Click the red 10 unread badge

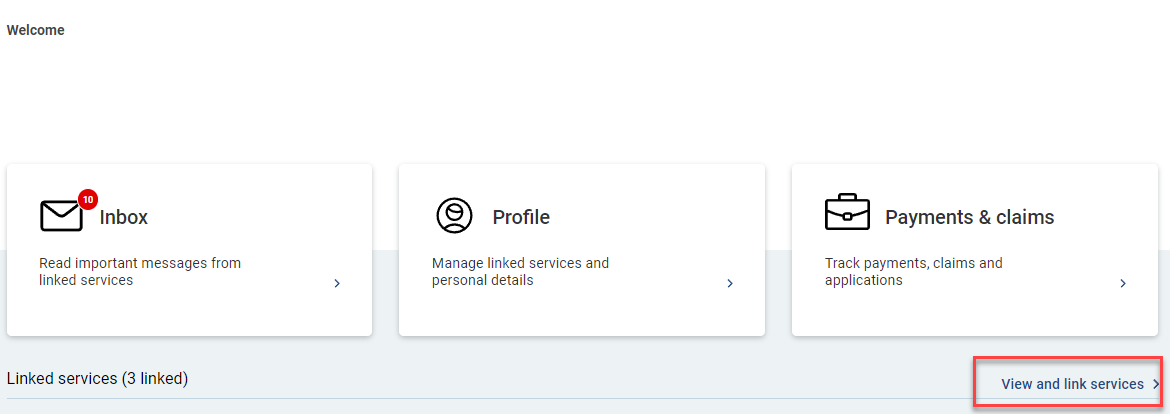tap(87, 199)
